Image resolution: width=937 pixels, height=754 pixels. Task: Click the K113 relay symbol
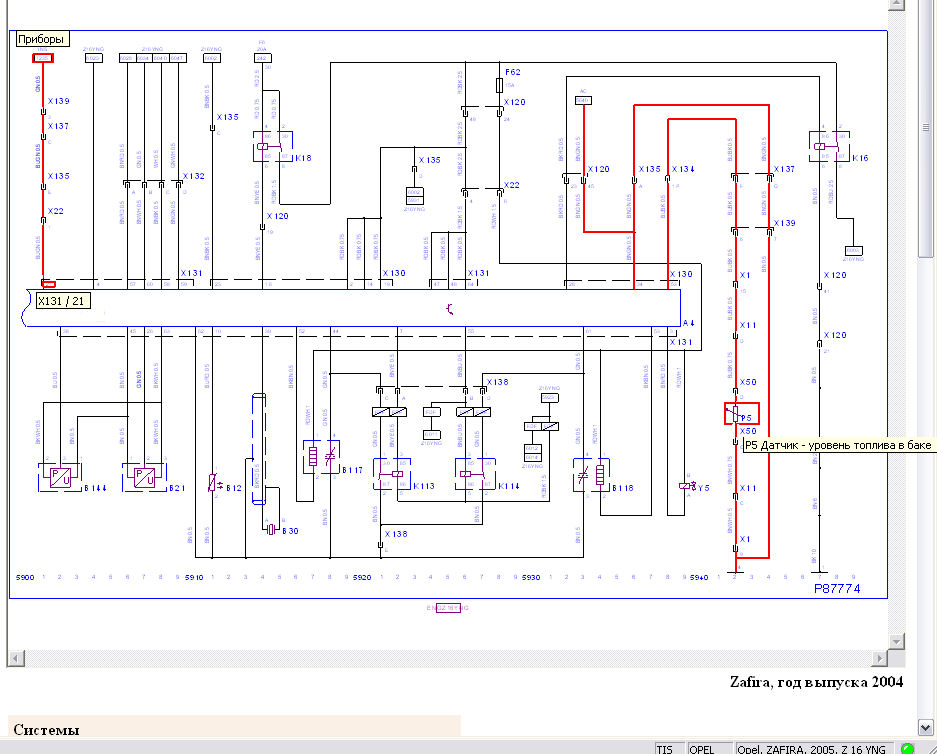tap(392, 474)
